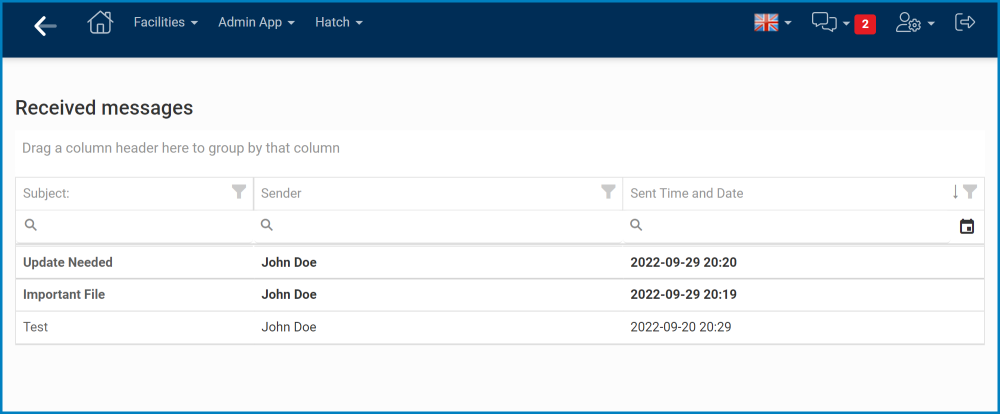Open the user settings gear icon
Screen dimensions: 1000x414
[909, 23]
